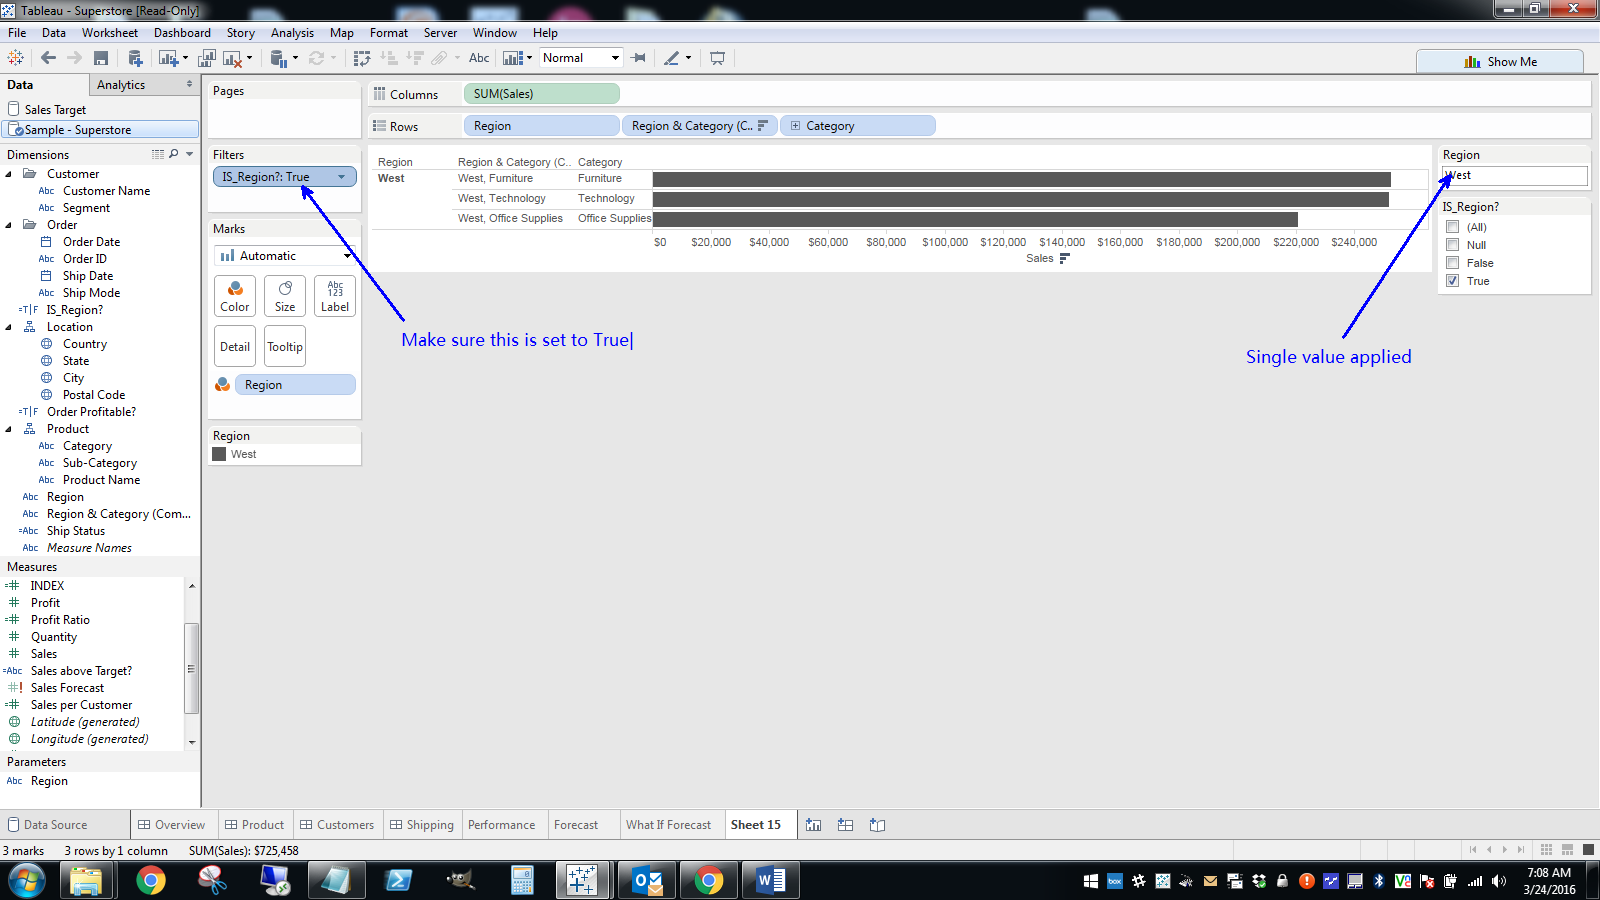
Task: Click the West color swatch in Region legend
Action: [219, 453]
